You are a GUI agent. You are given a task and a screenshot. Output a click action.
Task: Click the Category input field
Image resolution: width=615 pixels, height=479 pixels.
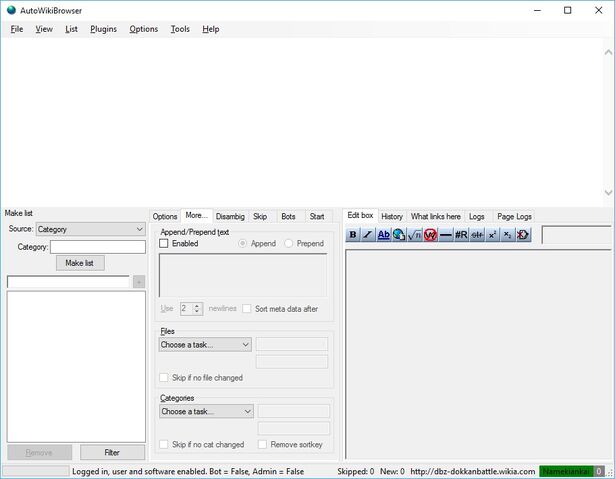[98, 247]
